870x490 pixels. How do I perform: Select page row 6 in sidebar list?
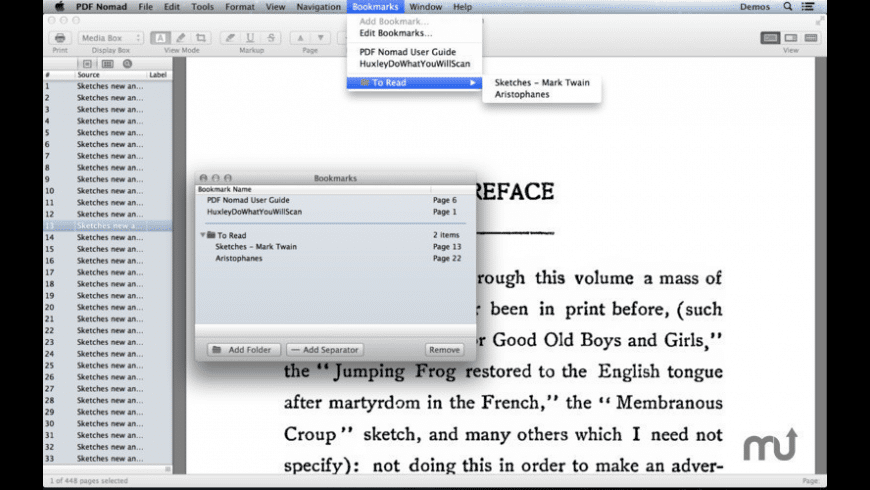(x=108, y=144)
